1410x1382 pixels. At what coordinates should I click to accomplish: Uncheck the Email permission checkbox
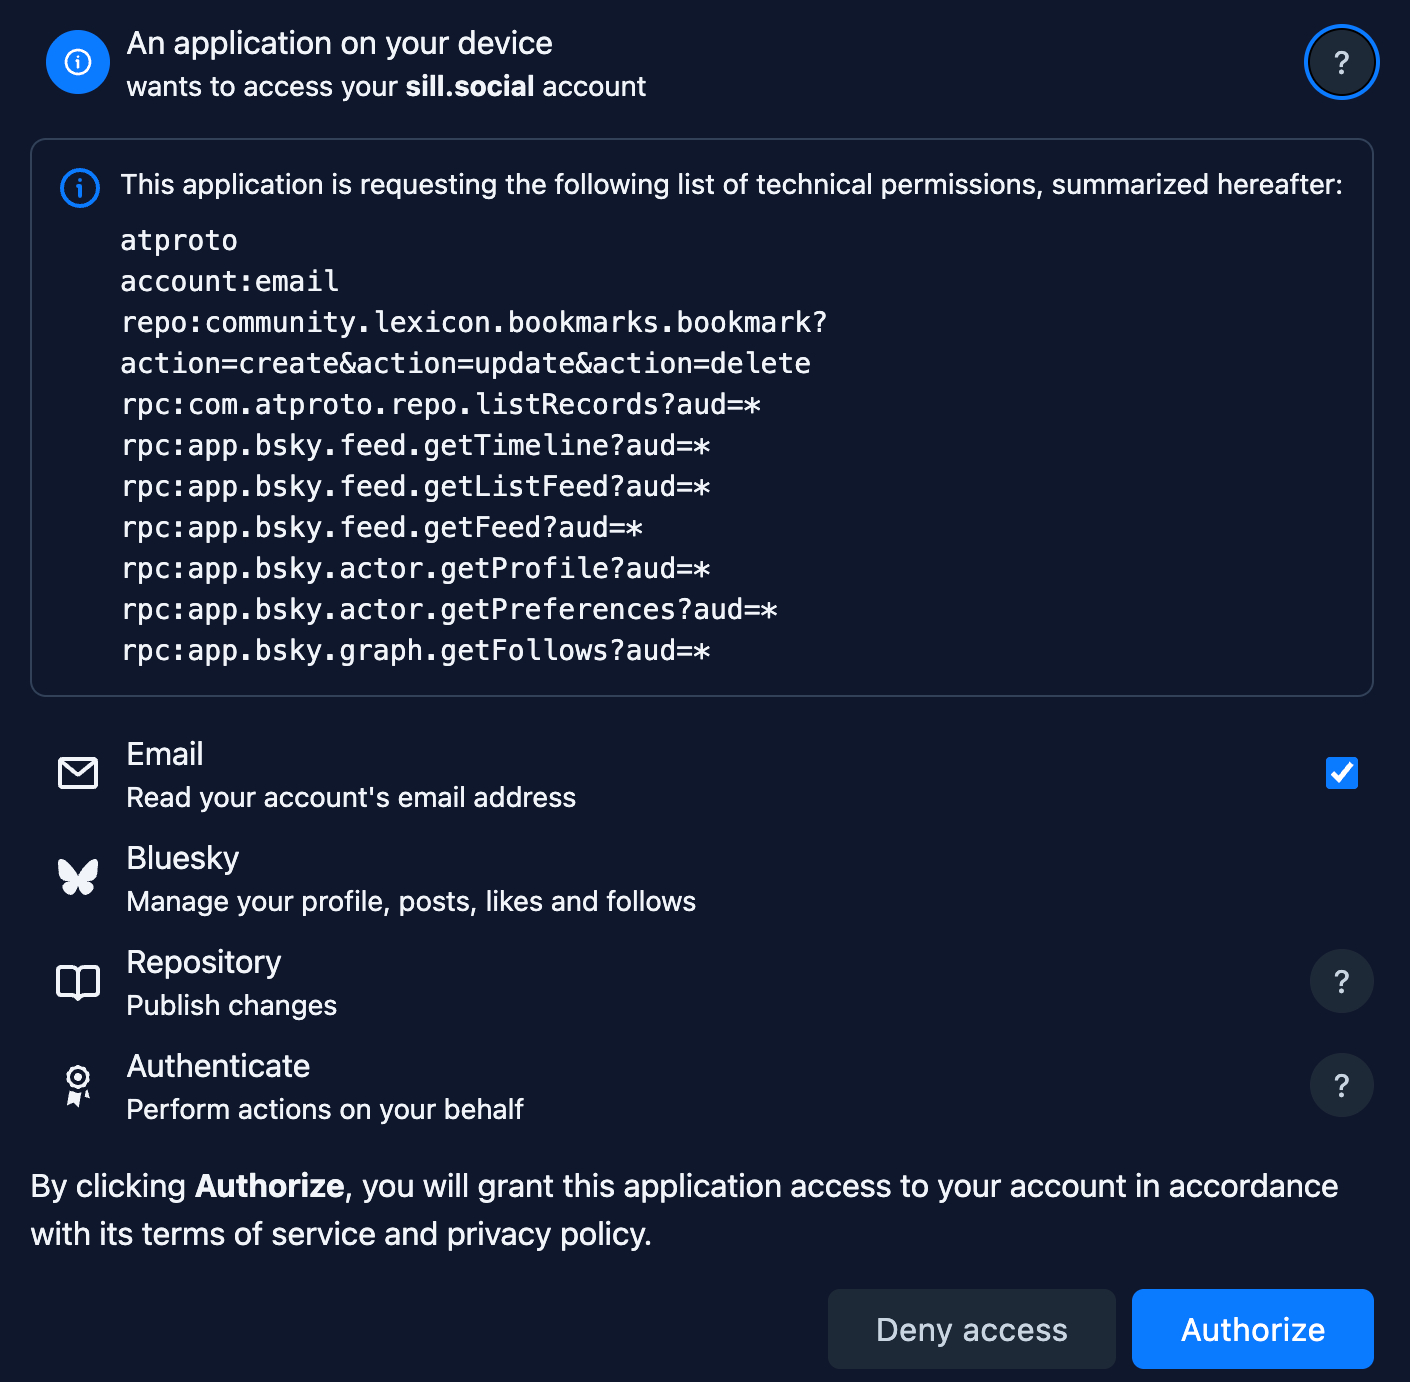[1341, 773]
